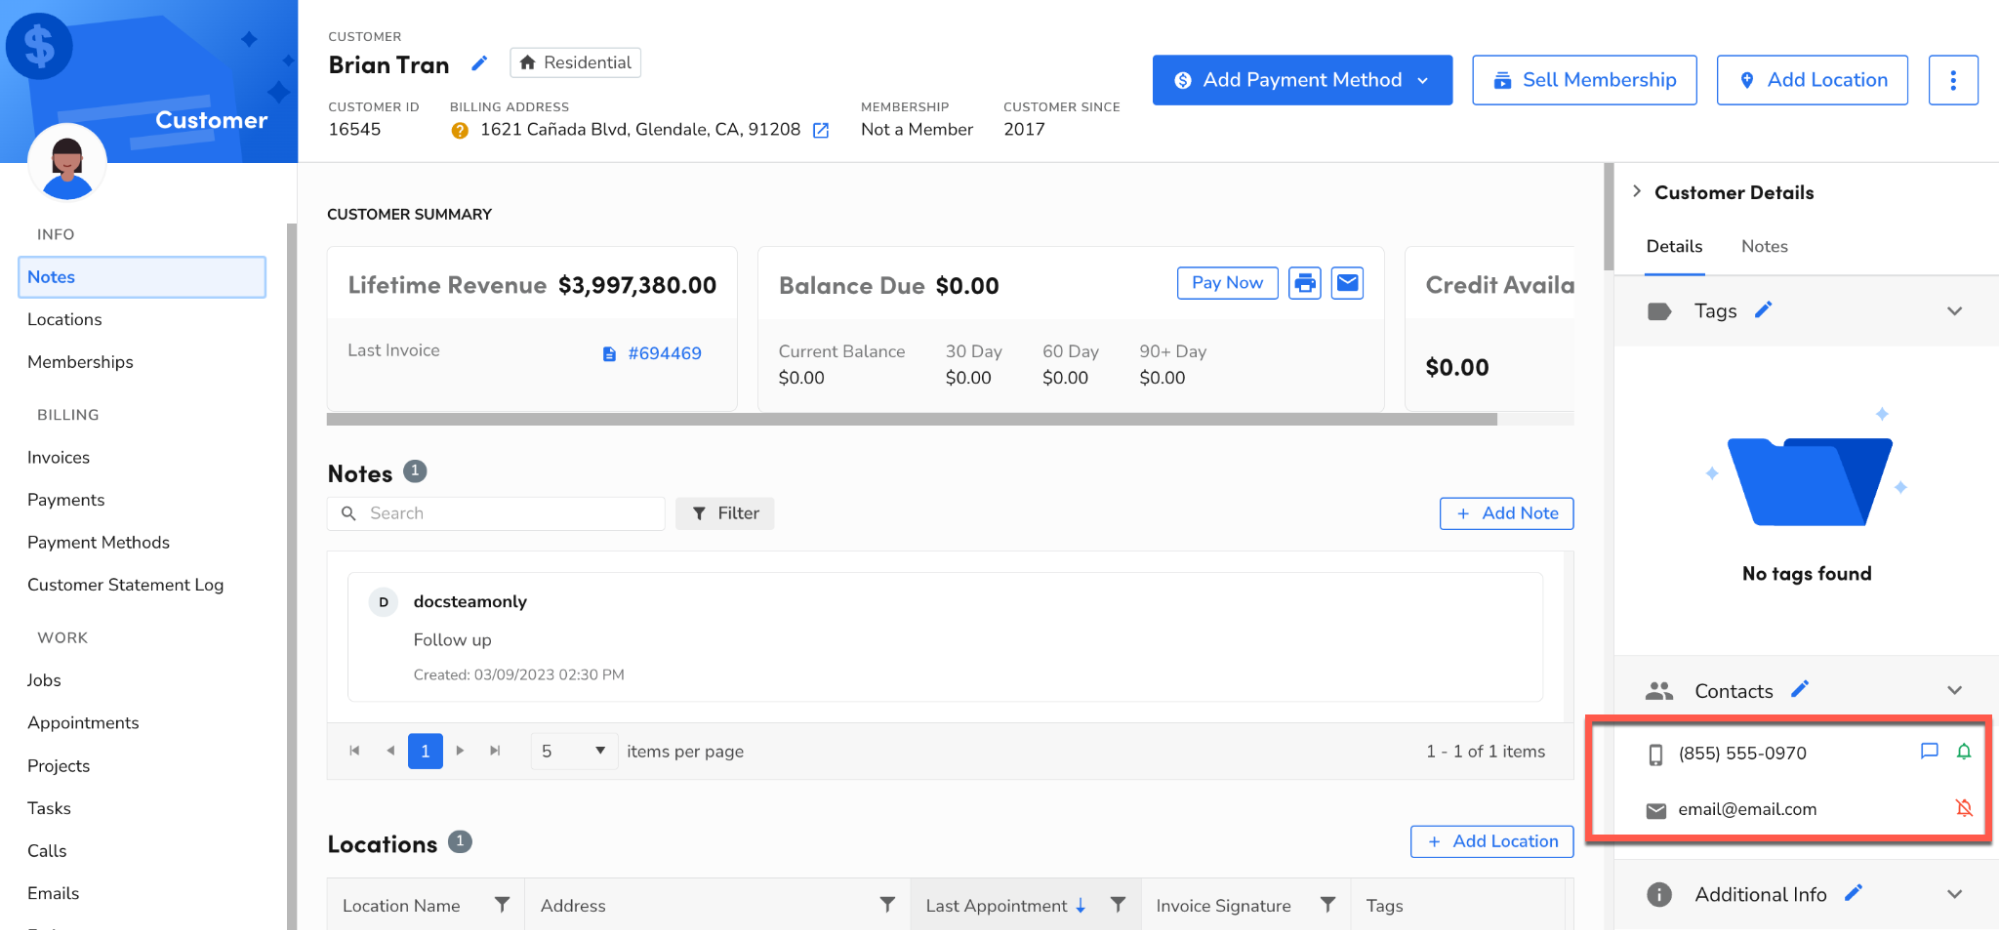The width and height of the screenshot is (1999, 931).
Task: Click Add Location in the header
Action: [x=1812, y=80]
